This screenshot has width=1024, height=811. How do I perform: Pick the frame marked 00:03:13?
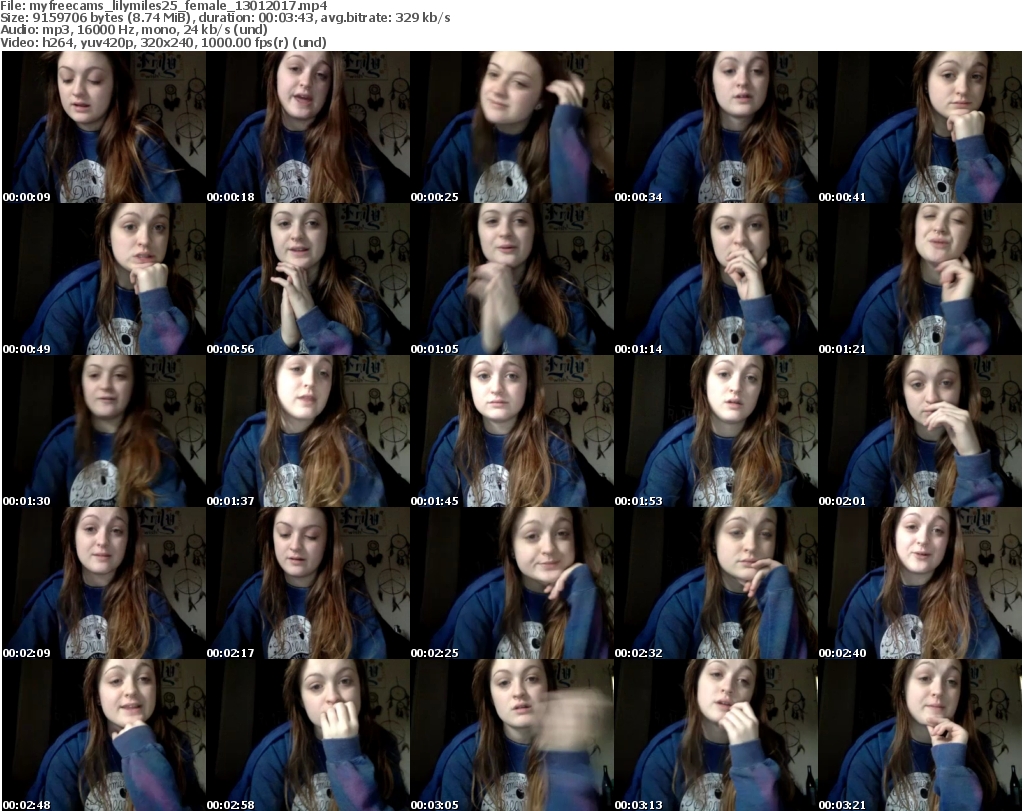pos(716,735)
